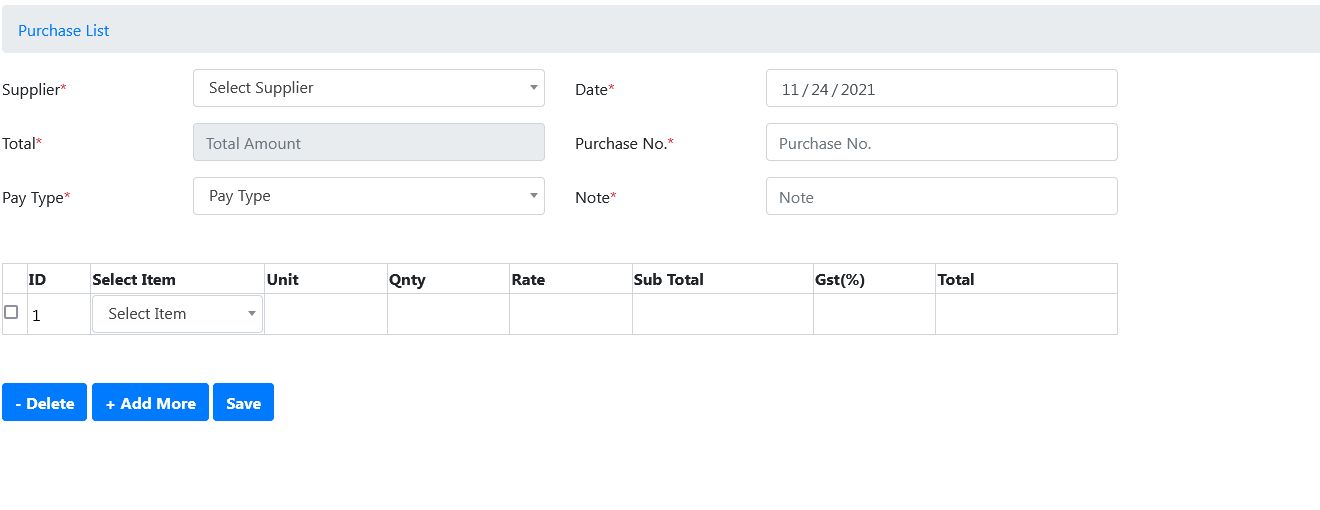Click into the Purchase No. input
Image resolution: width=1320 pixels, height=510 pixels.
click(x=941, y=142)
